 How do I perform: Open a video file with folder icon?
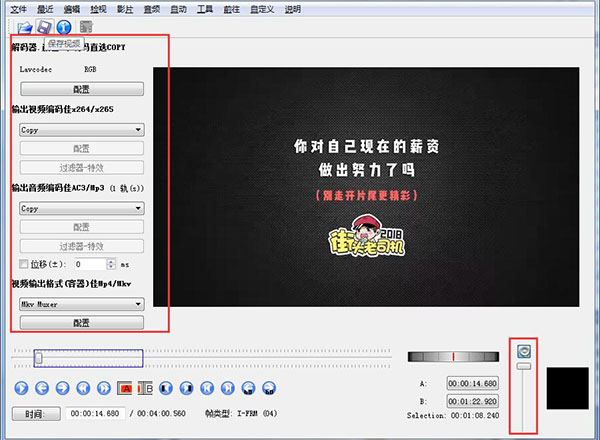click(x=25, y=27)
